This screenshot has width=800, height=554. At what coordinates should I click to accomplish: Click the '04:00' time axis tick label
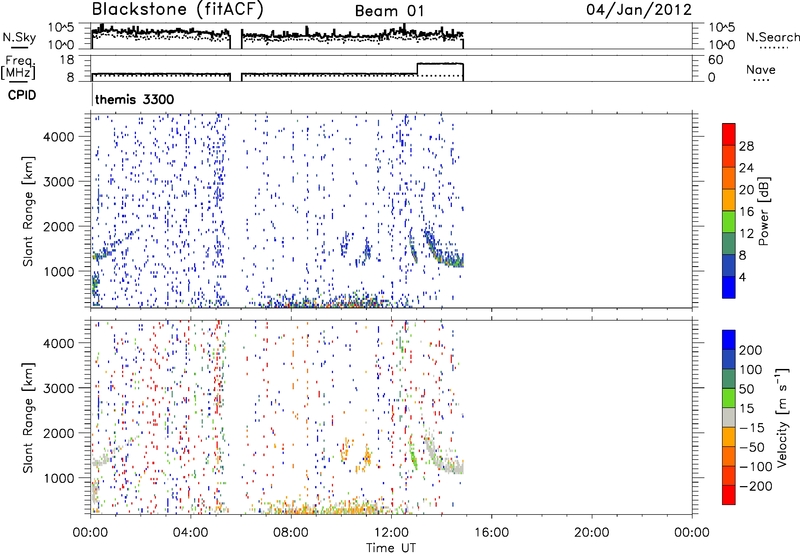pyautogui.click(x=190, y=533)
